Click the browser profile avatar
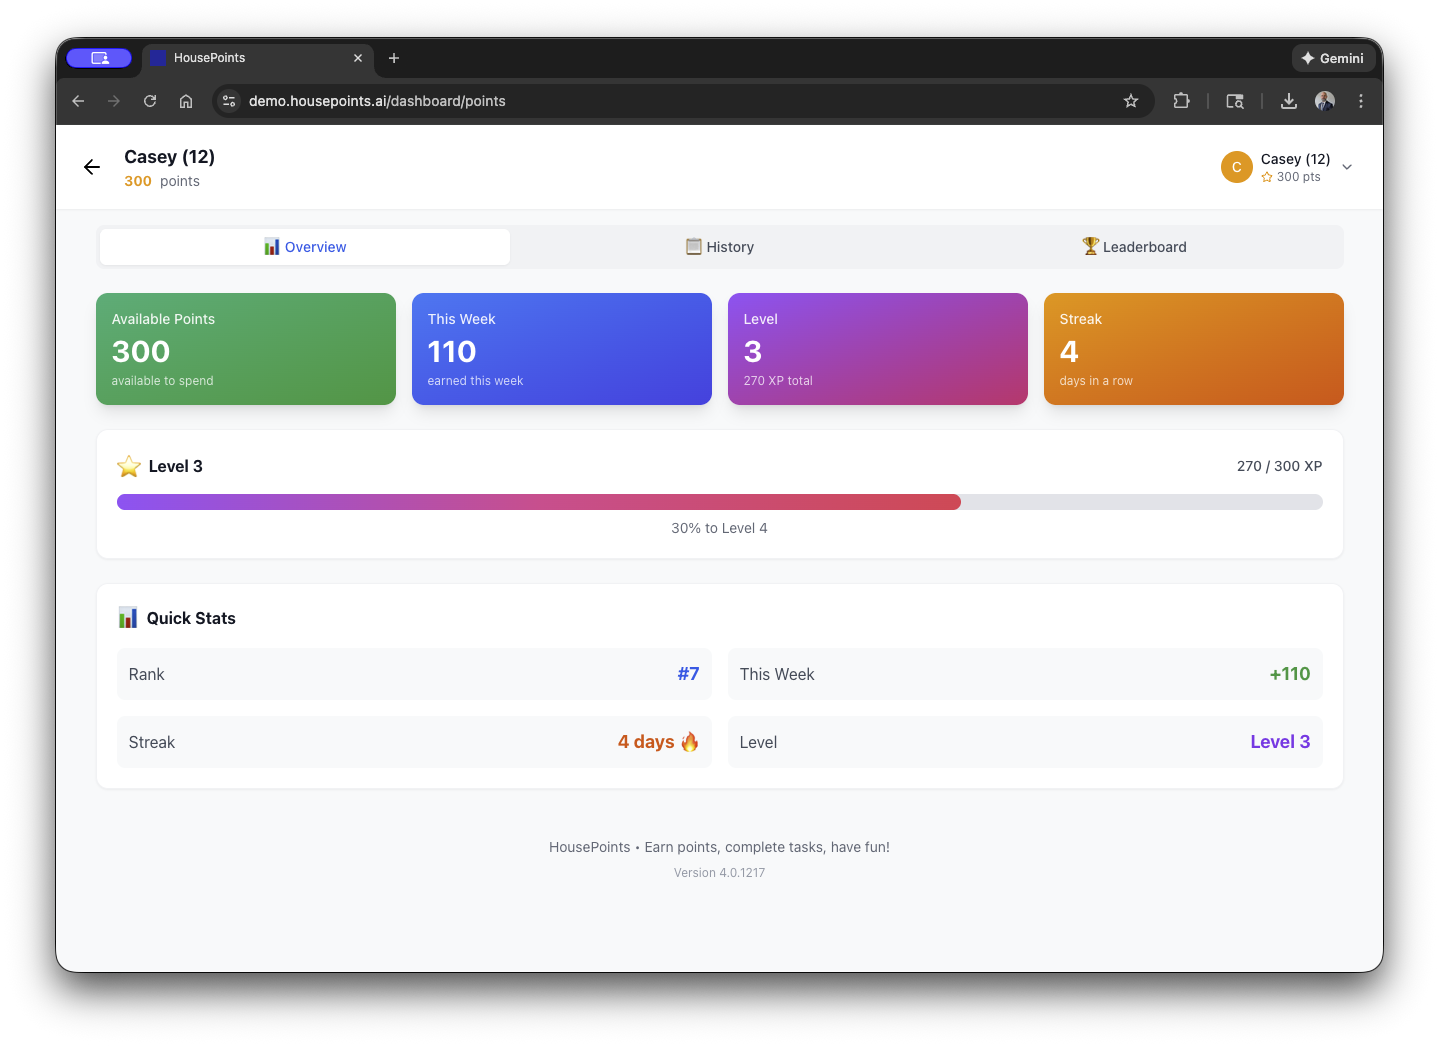The image size is (1439, 1046). coord(1325,101)
